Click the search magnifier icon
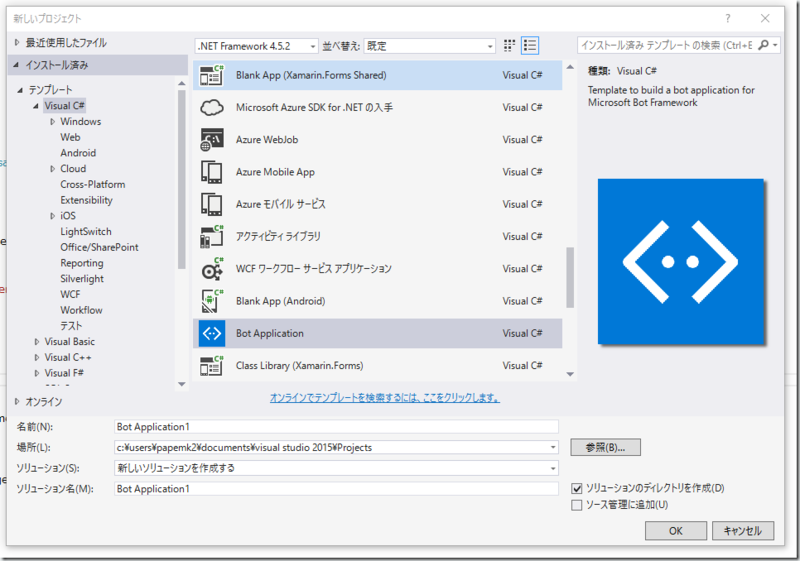Screen dimensions: 800x561 [x=763, y=45]
